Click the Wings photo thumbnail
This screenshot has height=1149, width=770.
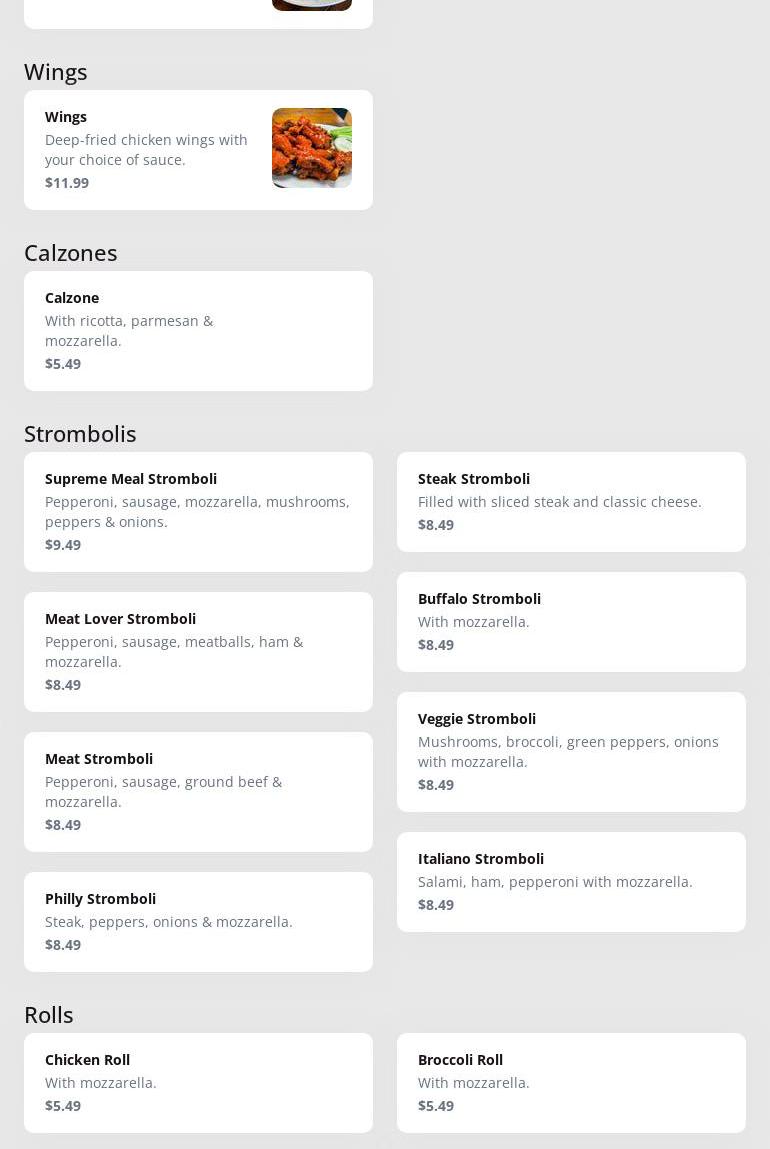(x=311, y=148)
